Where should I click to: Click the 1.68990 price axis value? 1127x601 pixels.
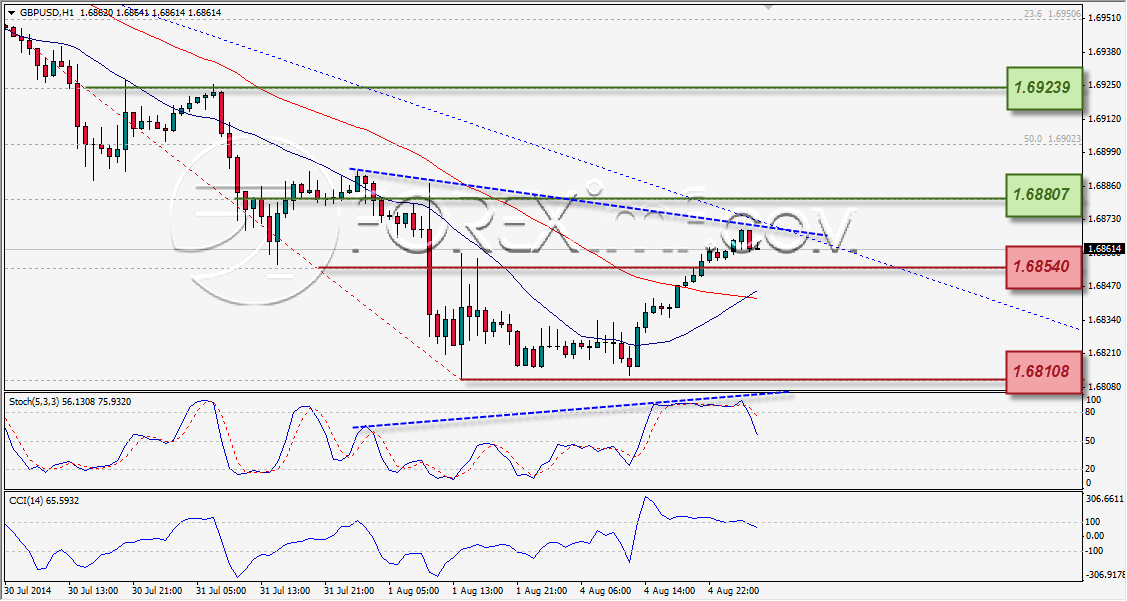pyautogui.click(x=1104, y=152)
